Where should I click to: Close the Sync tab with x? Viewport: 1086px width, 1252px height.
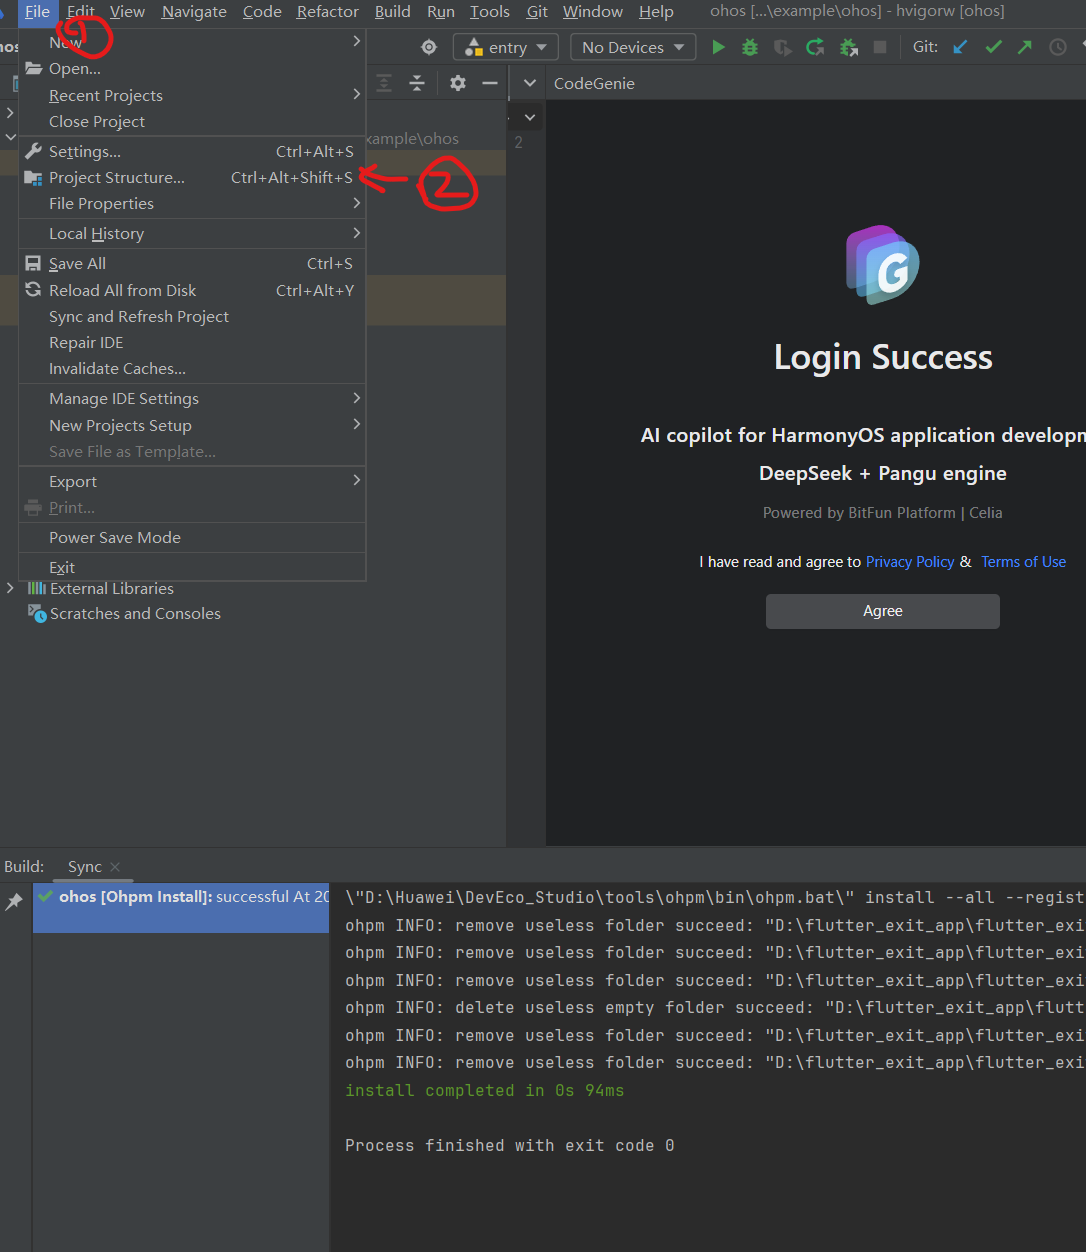pyautogui.click(x=115, y=867)
